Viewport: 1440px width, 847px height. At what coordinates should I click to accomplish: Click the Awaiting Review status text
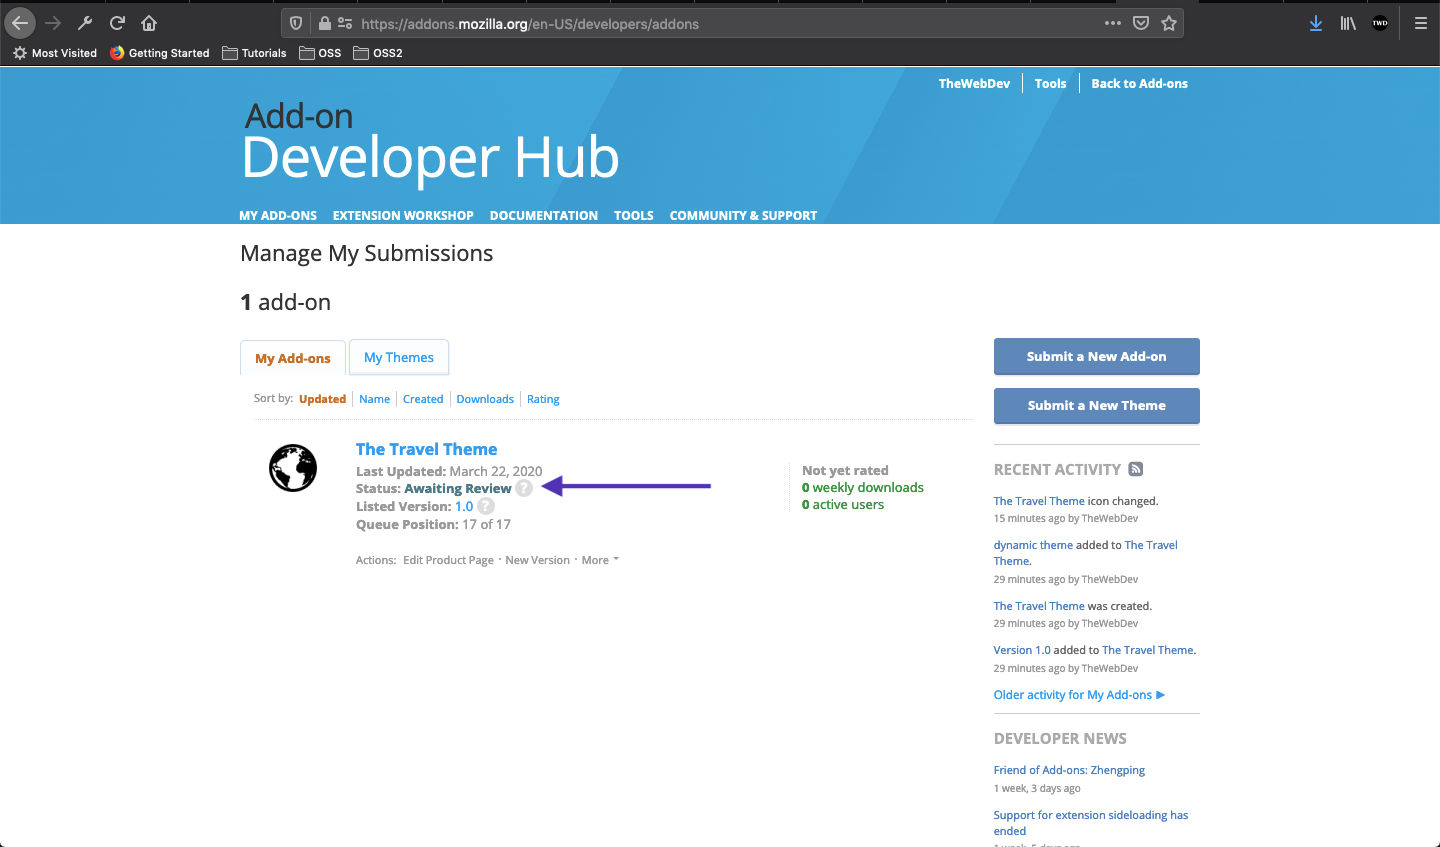pos(458,488)
